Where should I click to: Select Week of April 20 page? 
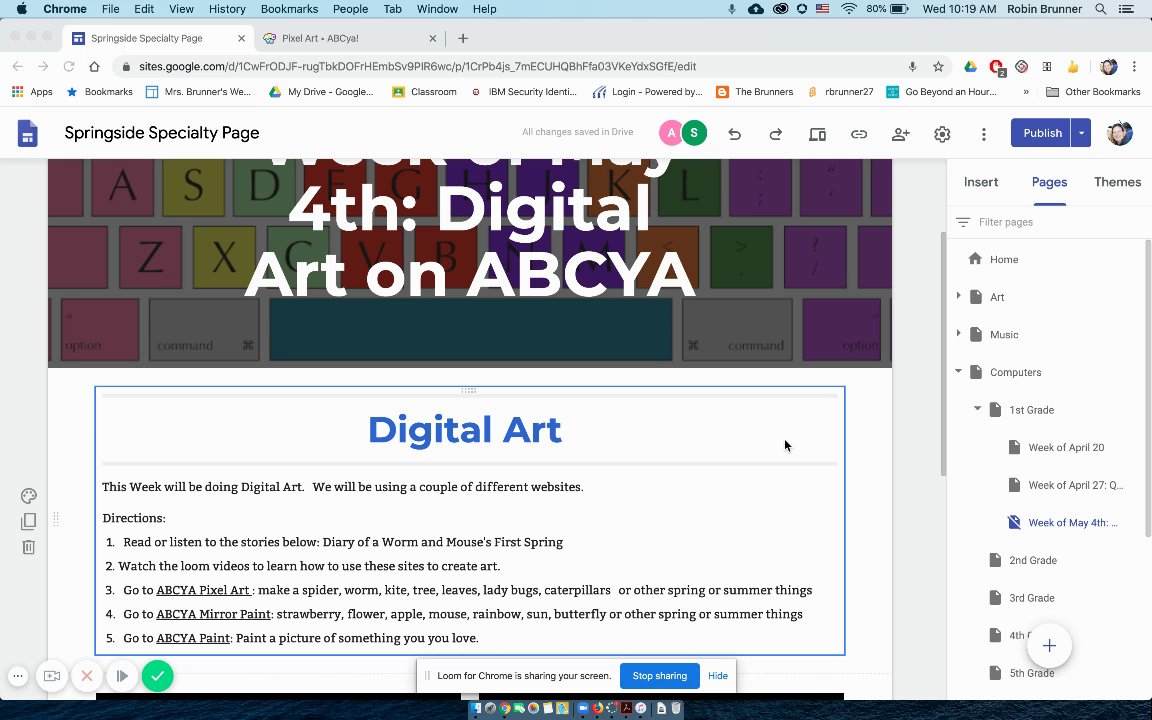(x=1065, y=447)
